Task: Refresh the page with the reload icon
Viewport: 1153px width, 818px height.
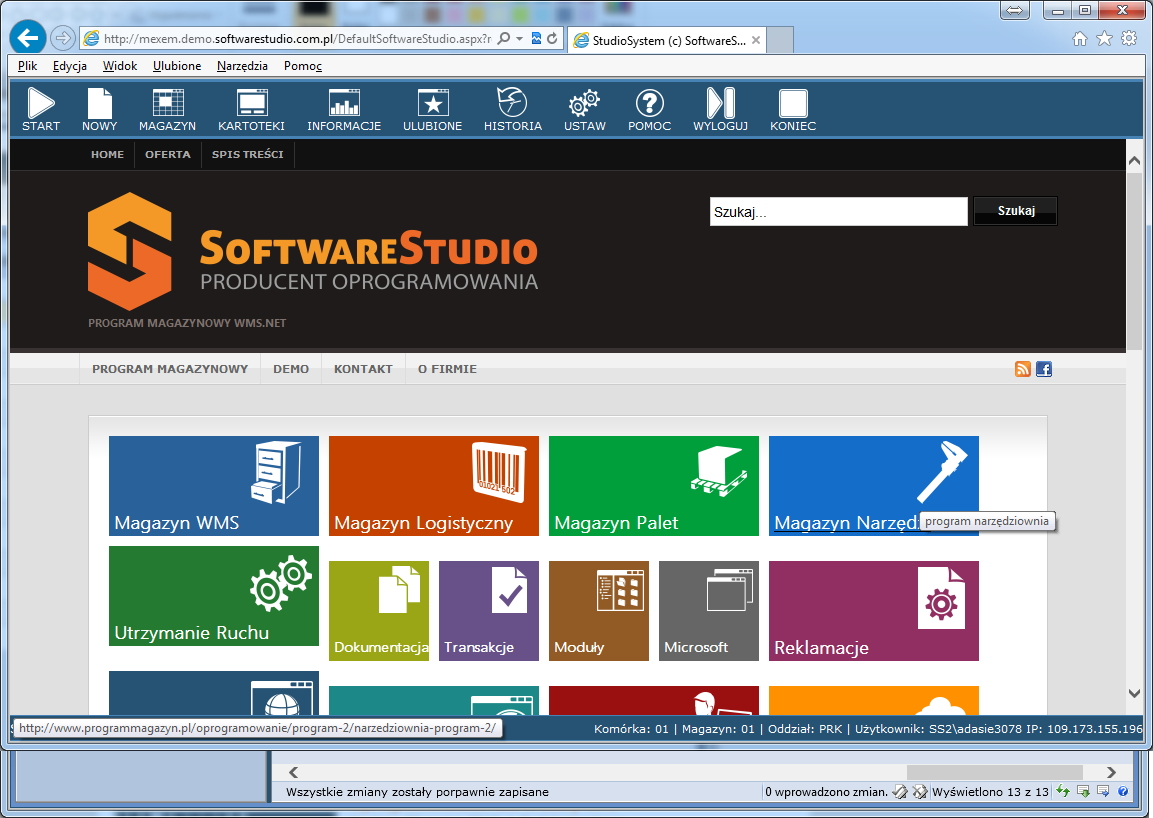Action: coord(552,38)
